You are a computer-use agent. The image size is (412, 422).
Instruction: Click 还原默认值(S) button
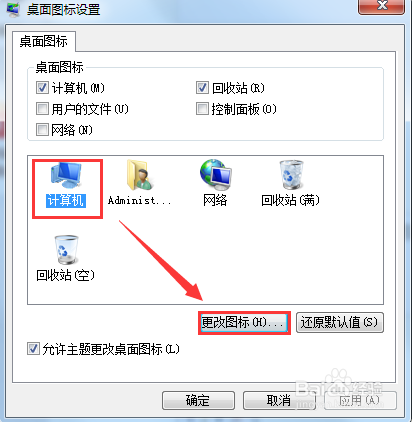point(340,322)
